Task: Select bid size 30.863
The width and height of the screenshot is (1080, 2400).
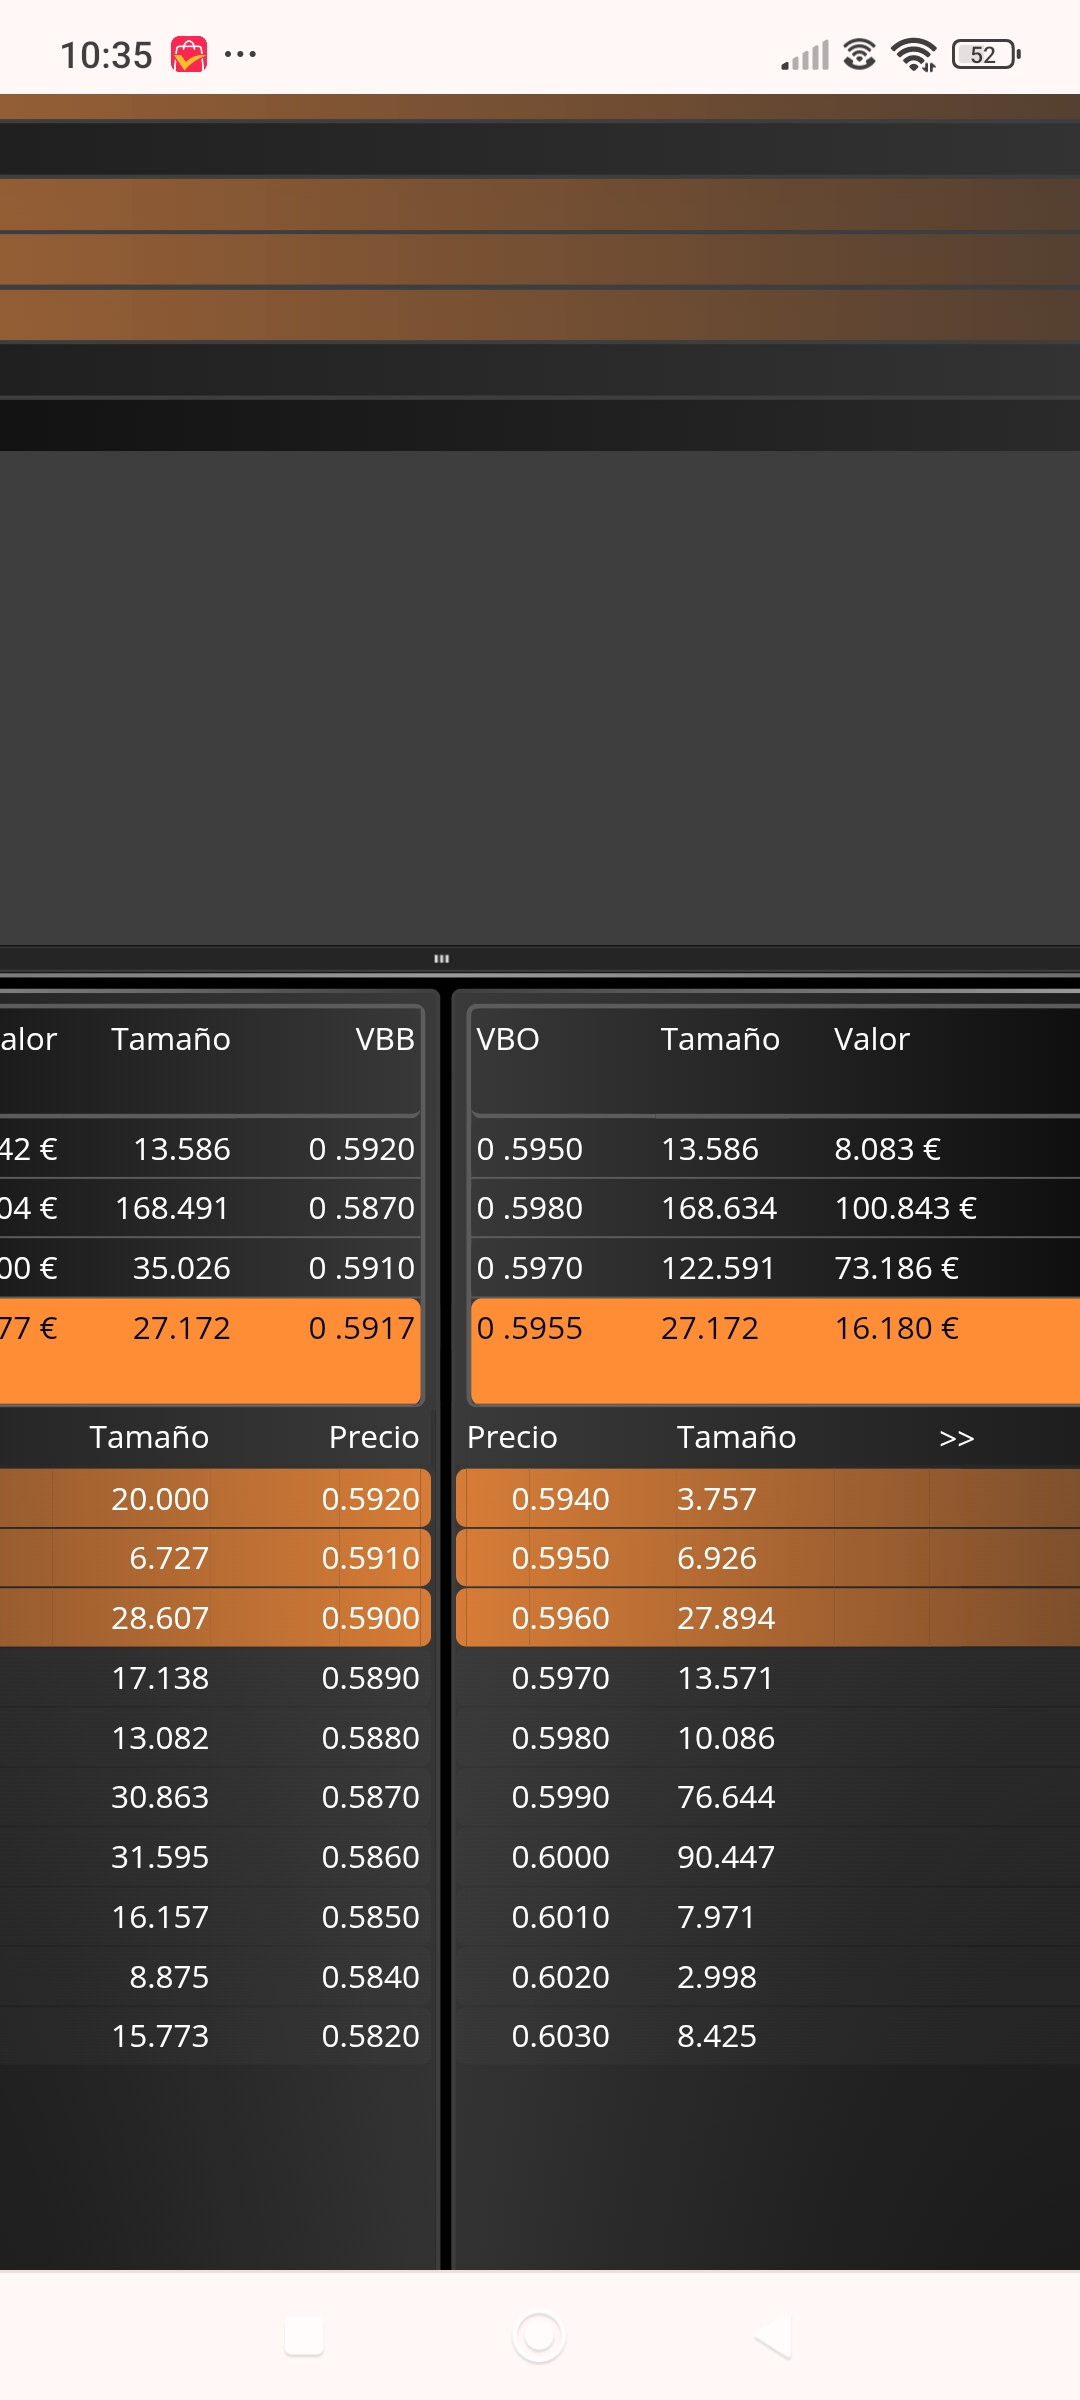Action: [x=160, y=1797]
